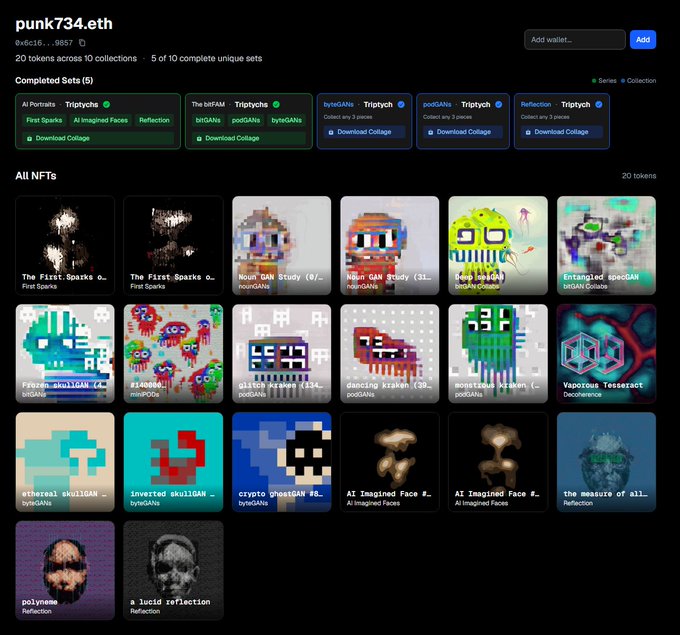Download Collage for AI Portraits Triptychs

coord(98,138)
